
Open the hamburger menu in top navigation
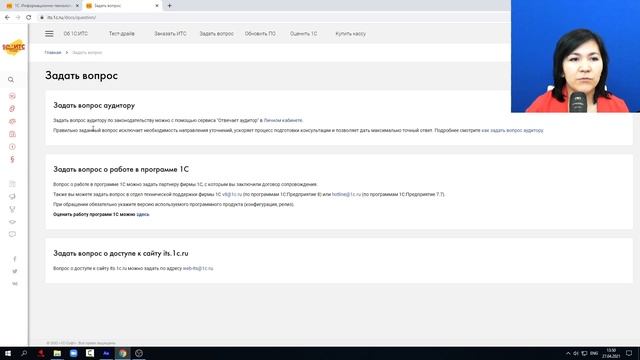click(49, 34)
